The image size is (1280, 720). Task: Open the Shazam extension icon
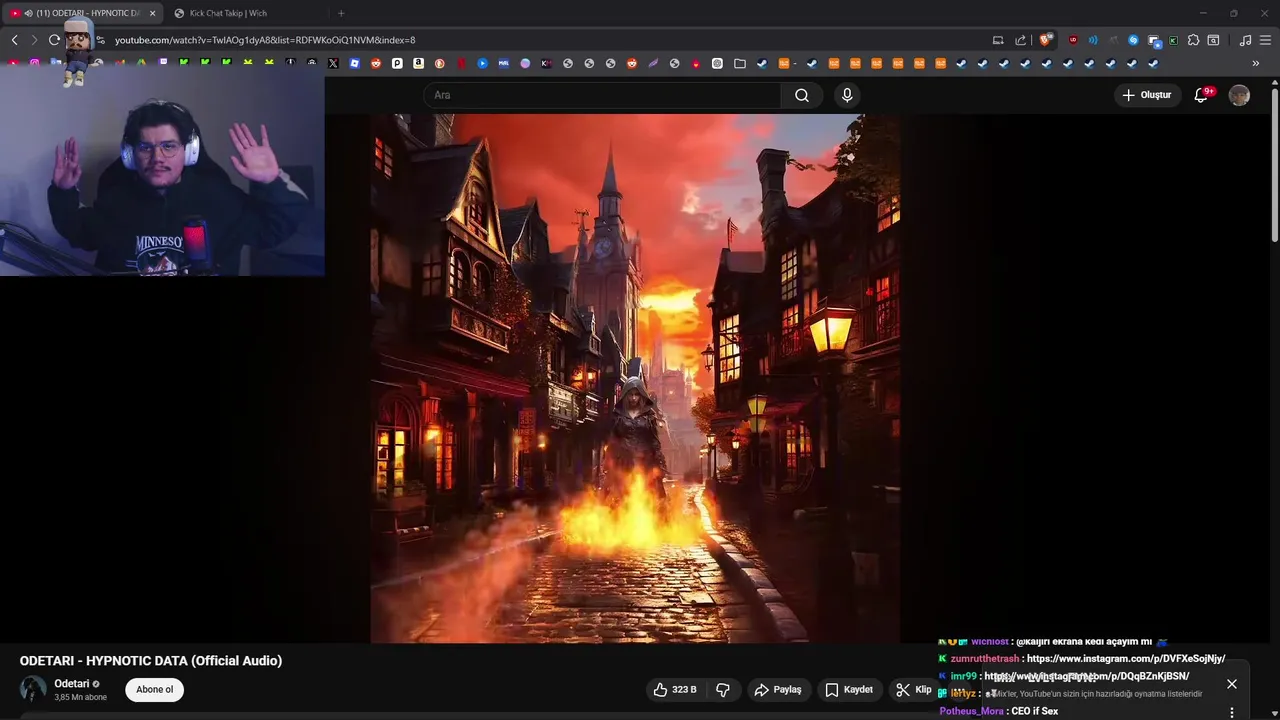coord(1133,40)
